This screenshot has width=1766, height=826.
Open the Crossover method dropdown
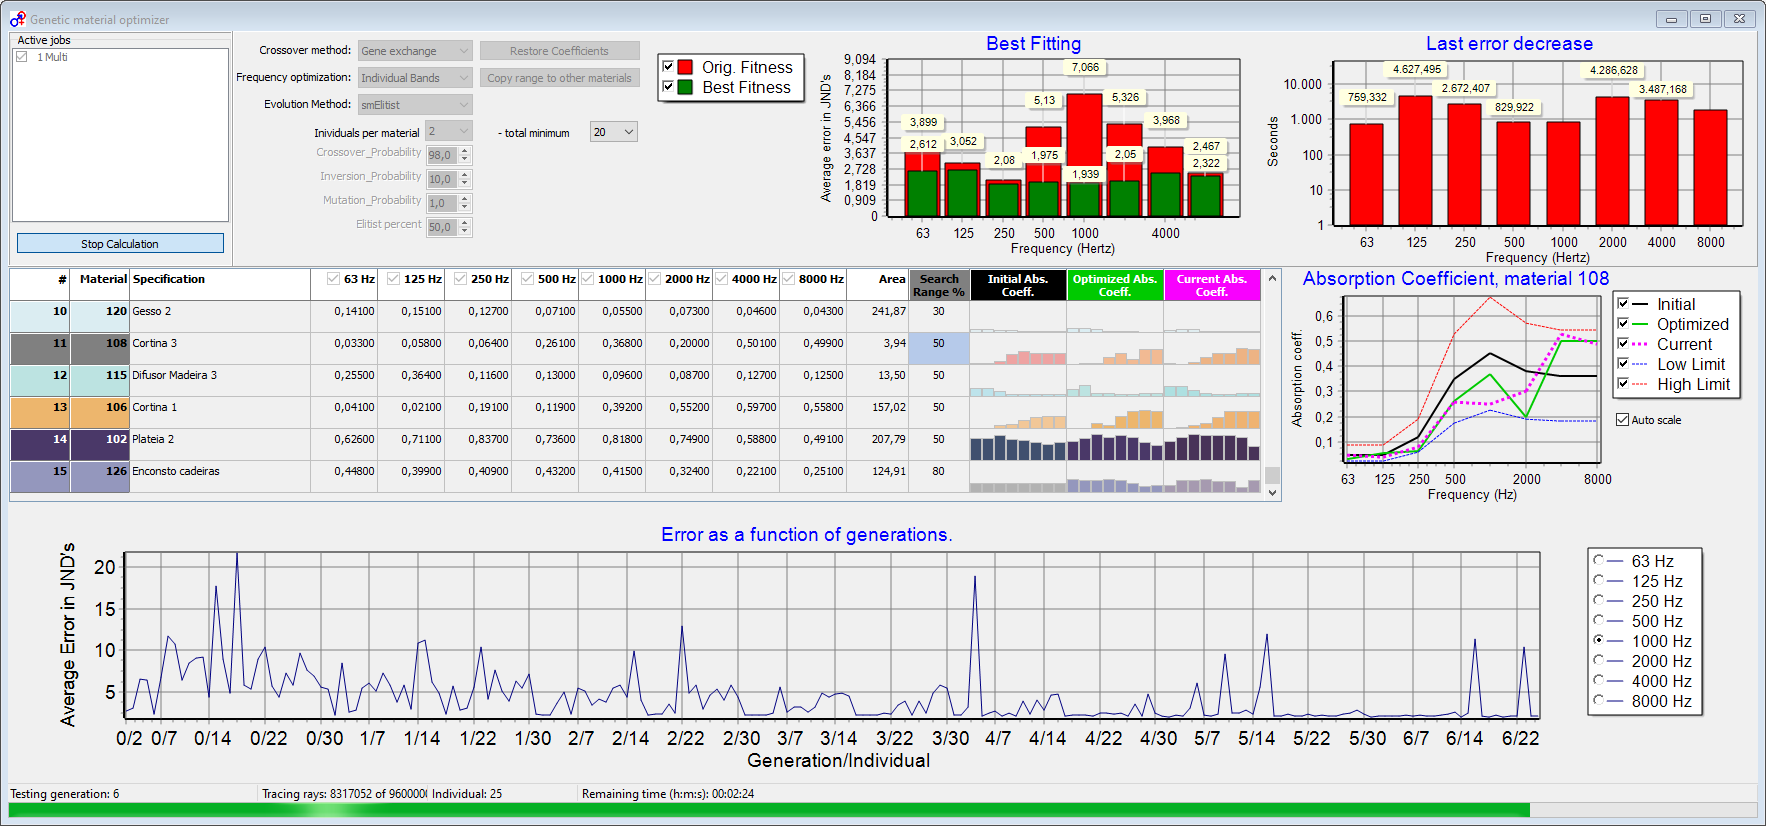[415, 51]
